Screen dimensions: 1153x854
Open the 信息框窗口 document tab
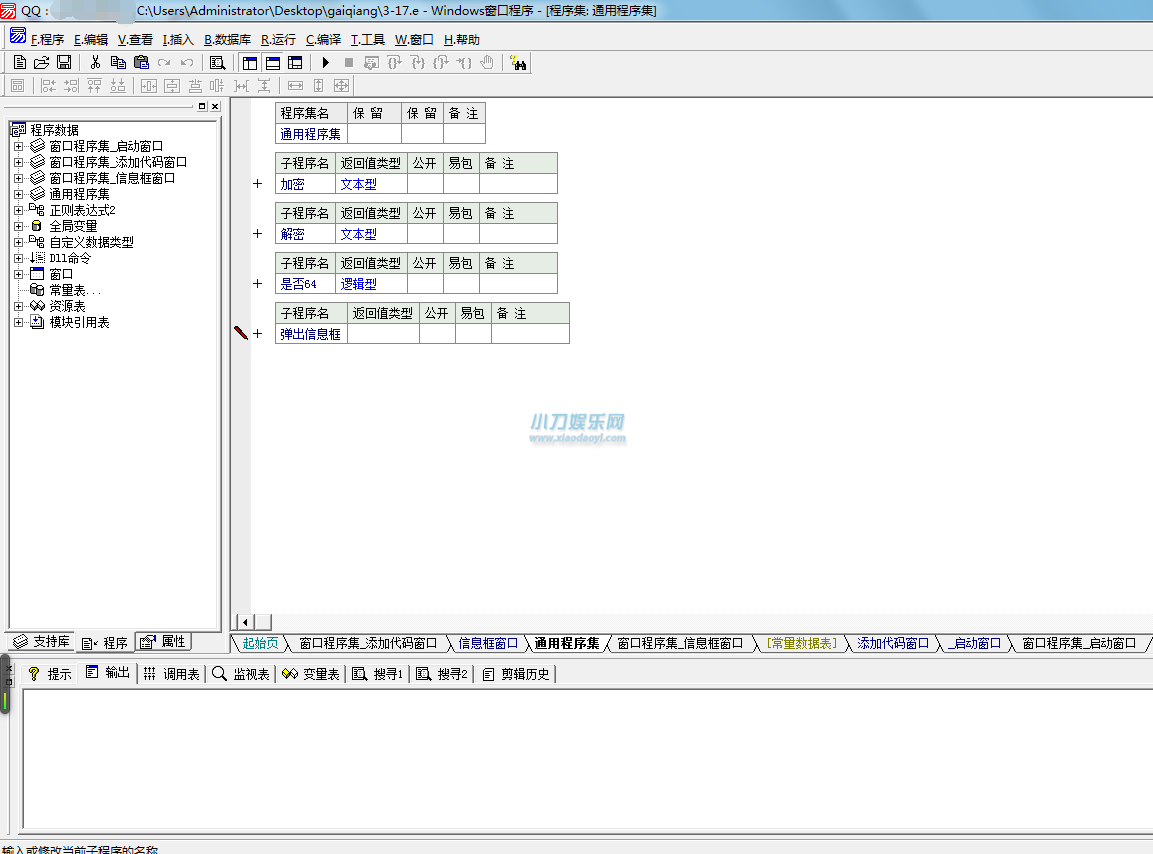coord(488,644)
